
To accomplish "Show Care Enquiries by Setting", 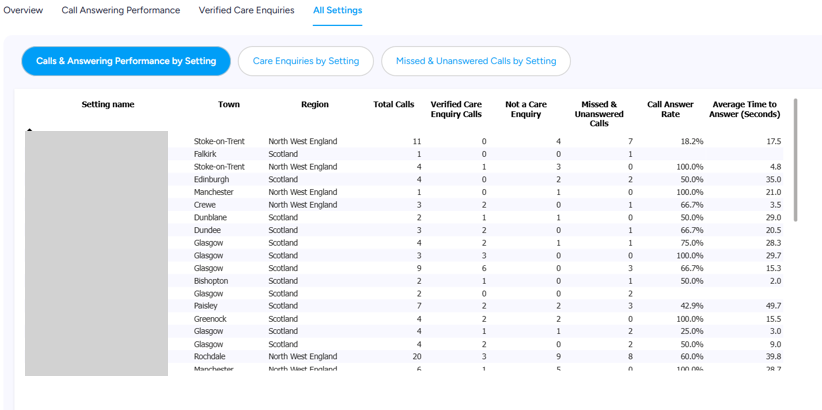I will coord(306,61).
